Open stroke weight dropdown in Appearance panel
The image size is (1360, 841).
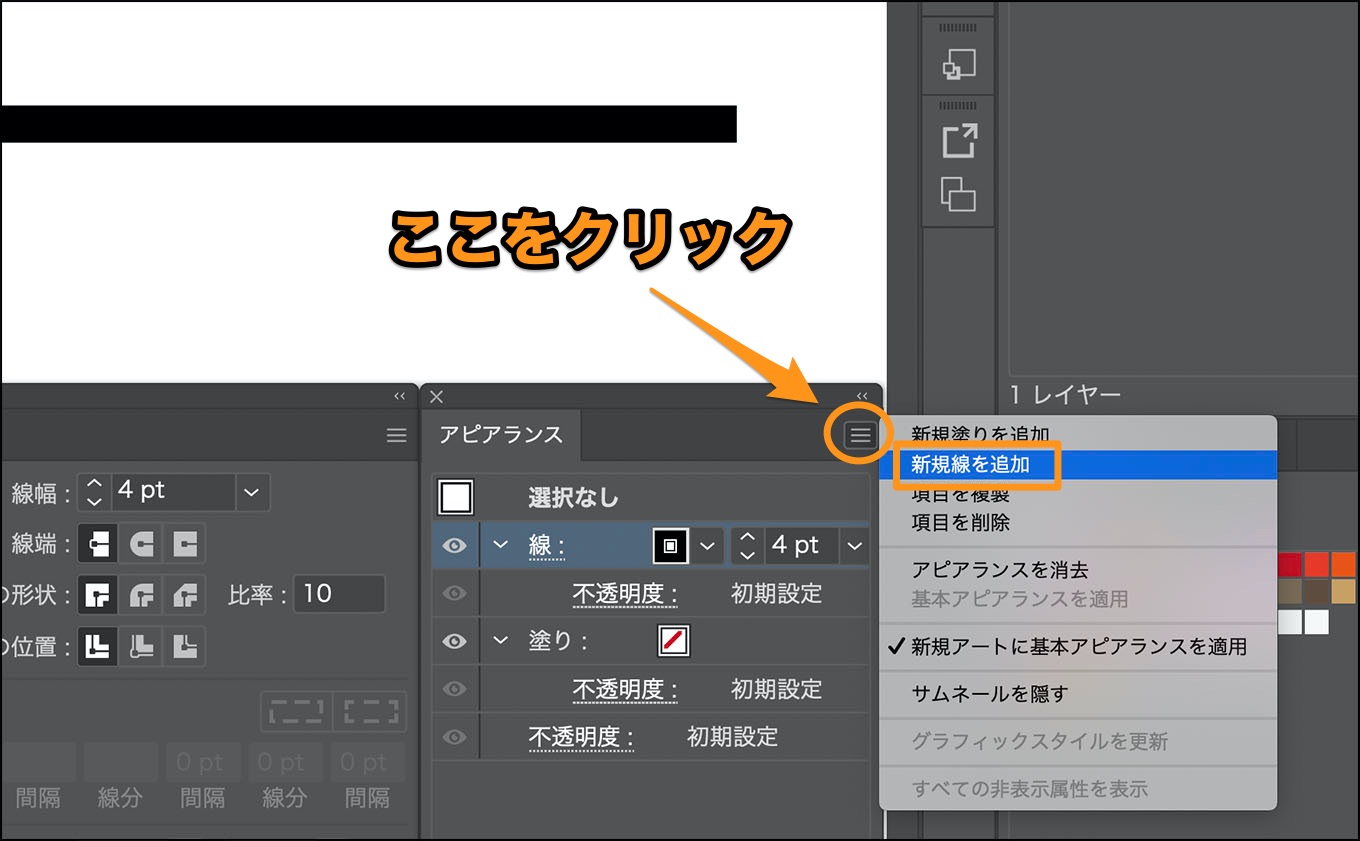(854, 546)
